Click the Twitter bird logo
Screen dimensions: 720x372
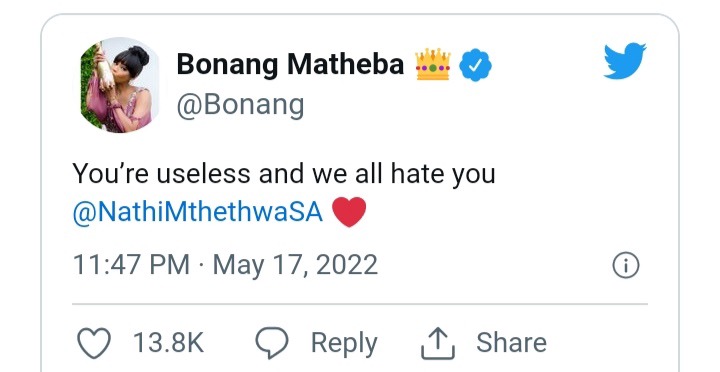click(625, 61)
